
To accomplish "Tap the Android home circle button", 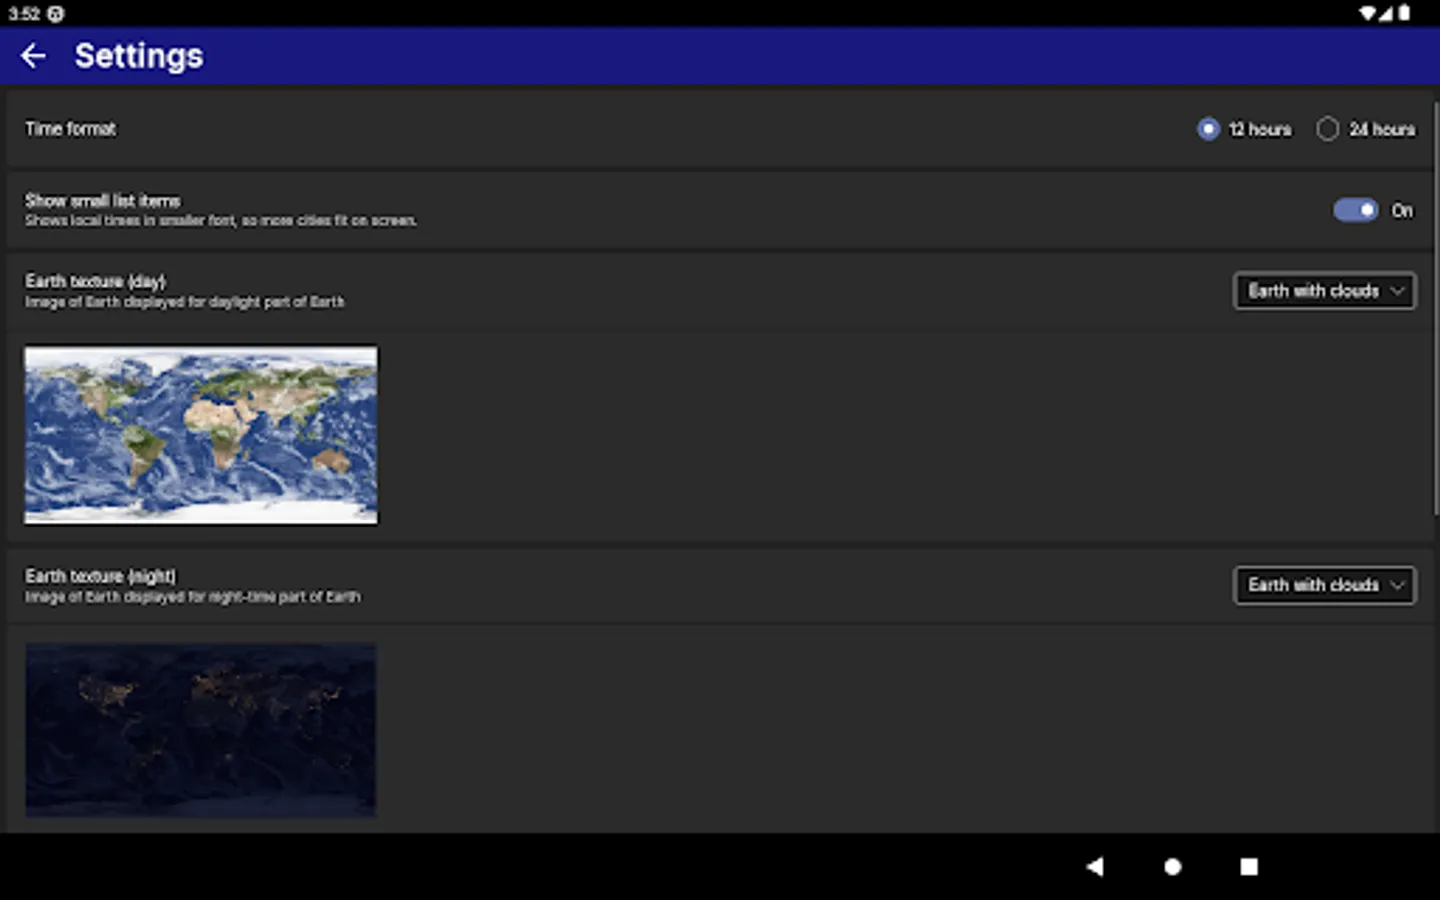I will [1173, 867].
